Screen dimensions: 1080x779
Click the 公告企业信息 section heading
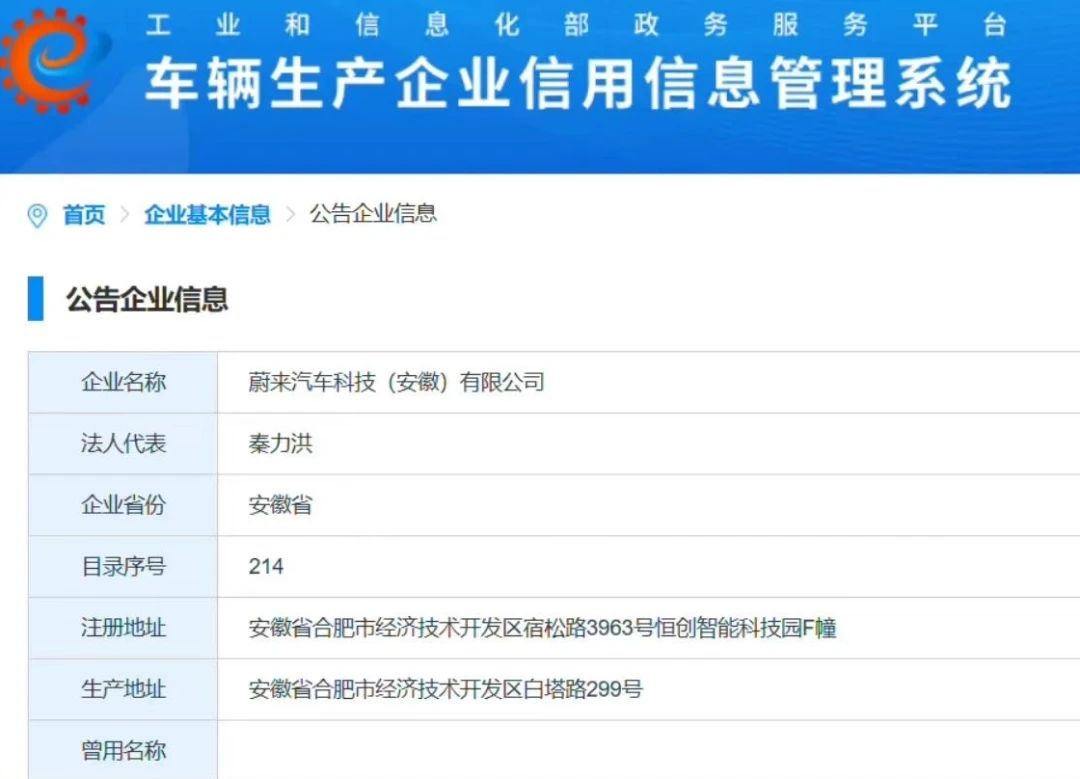[147, 299]
